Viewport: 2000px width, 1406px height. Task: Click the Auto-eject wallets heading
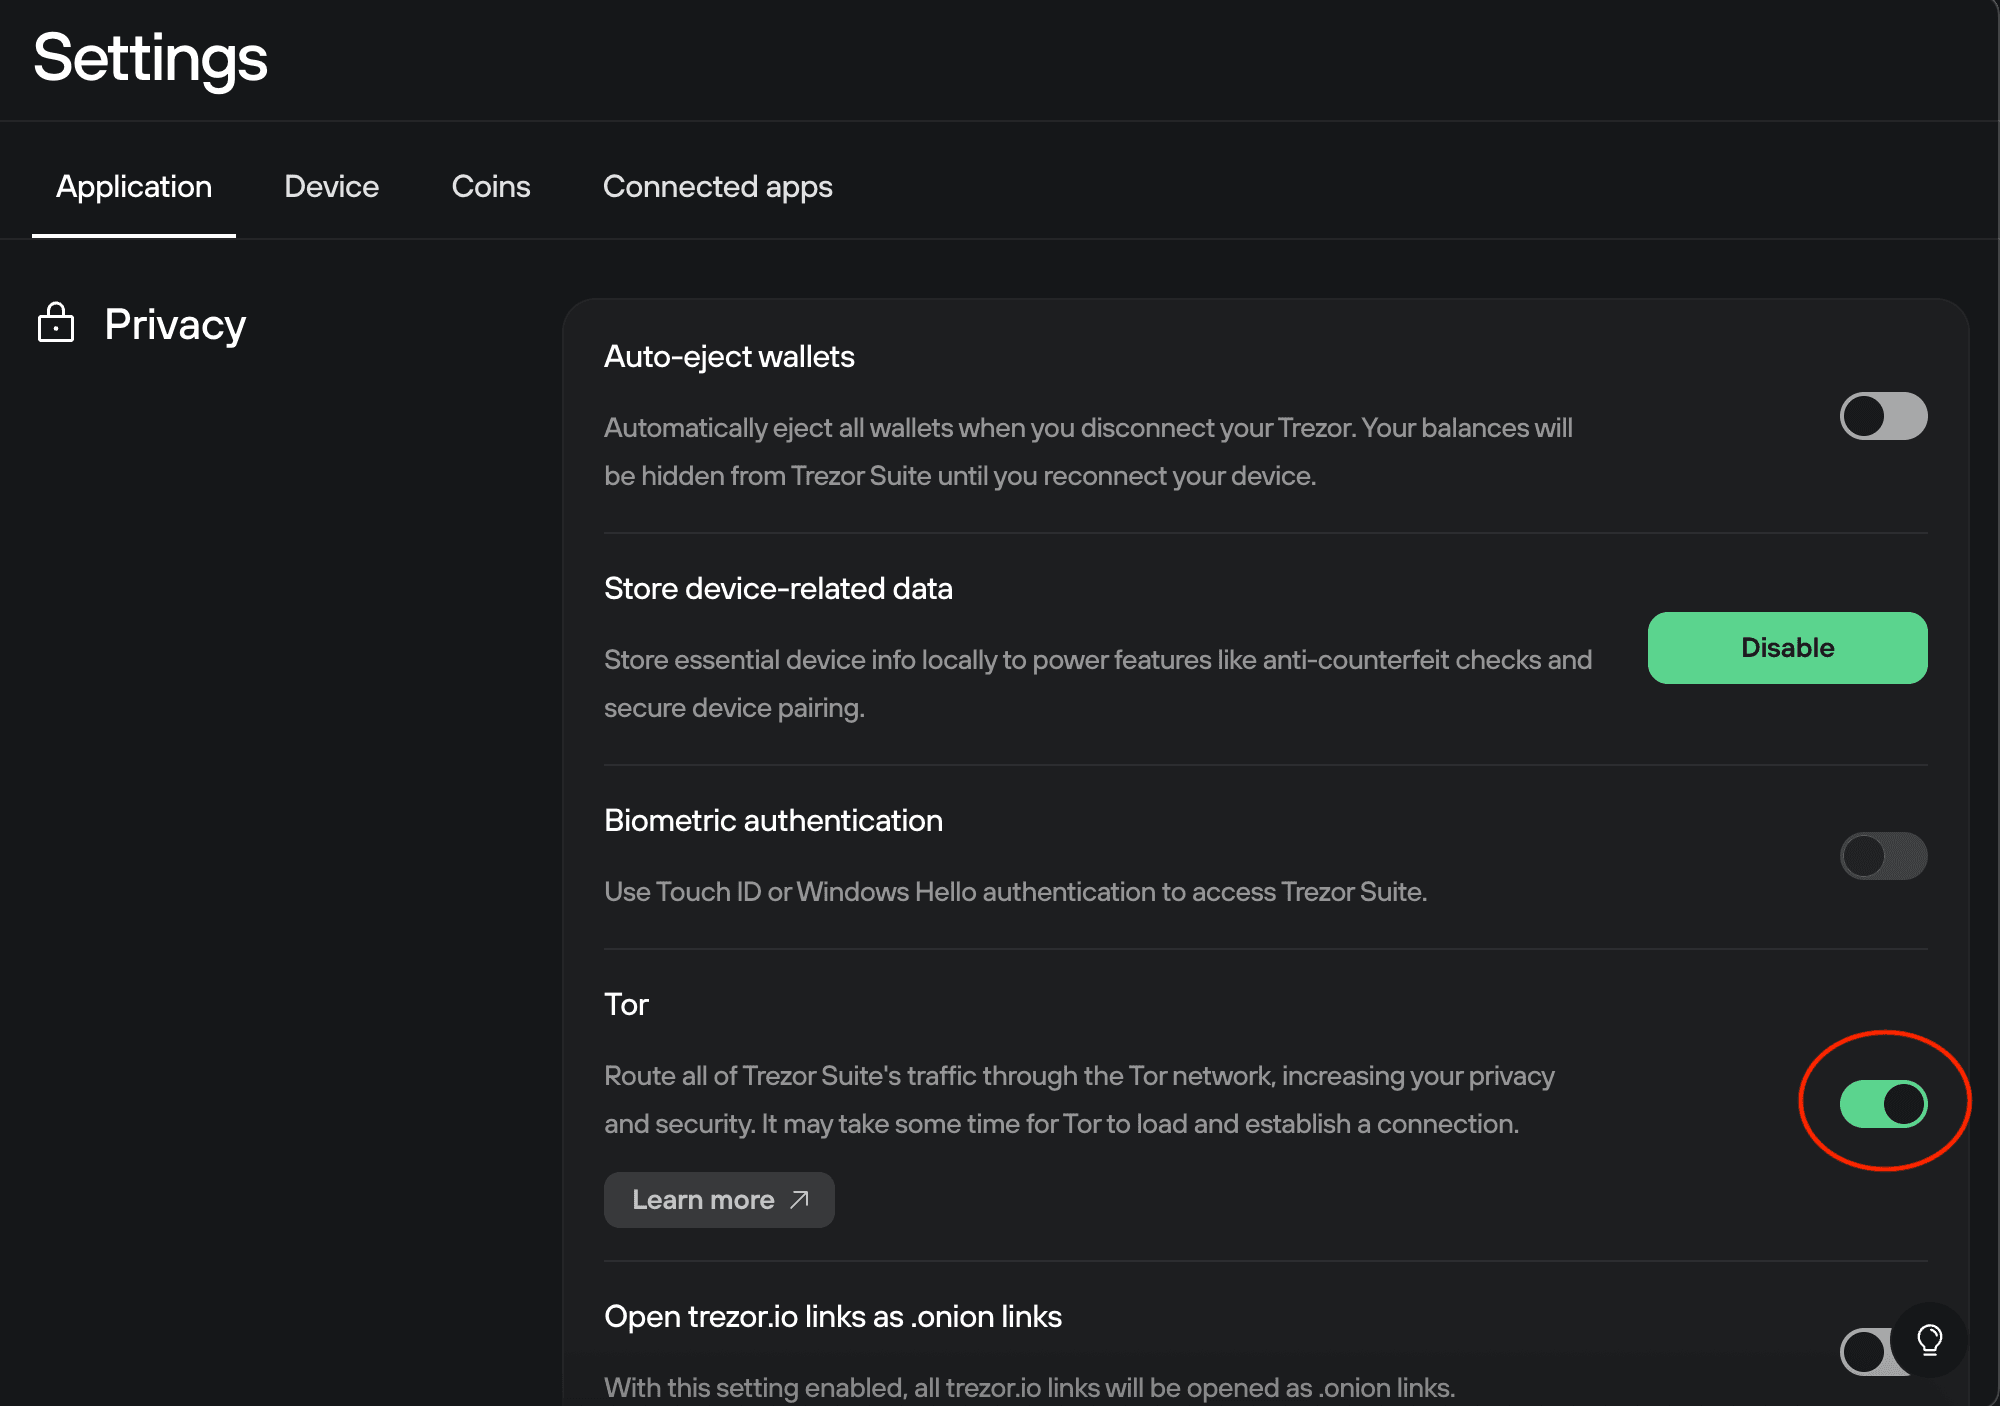coord(729,356)
